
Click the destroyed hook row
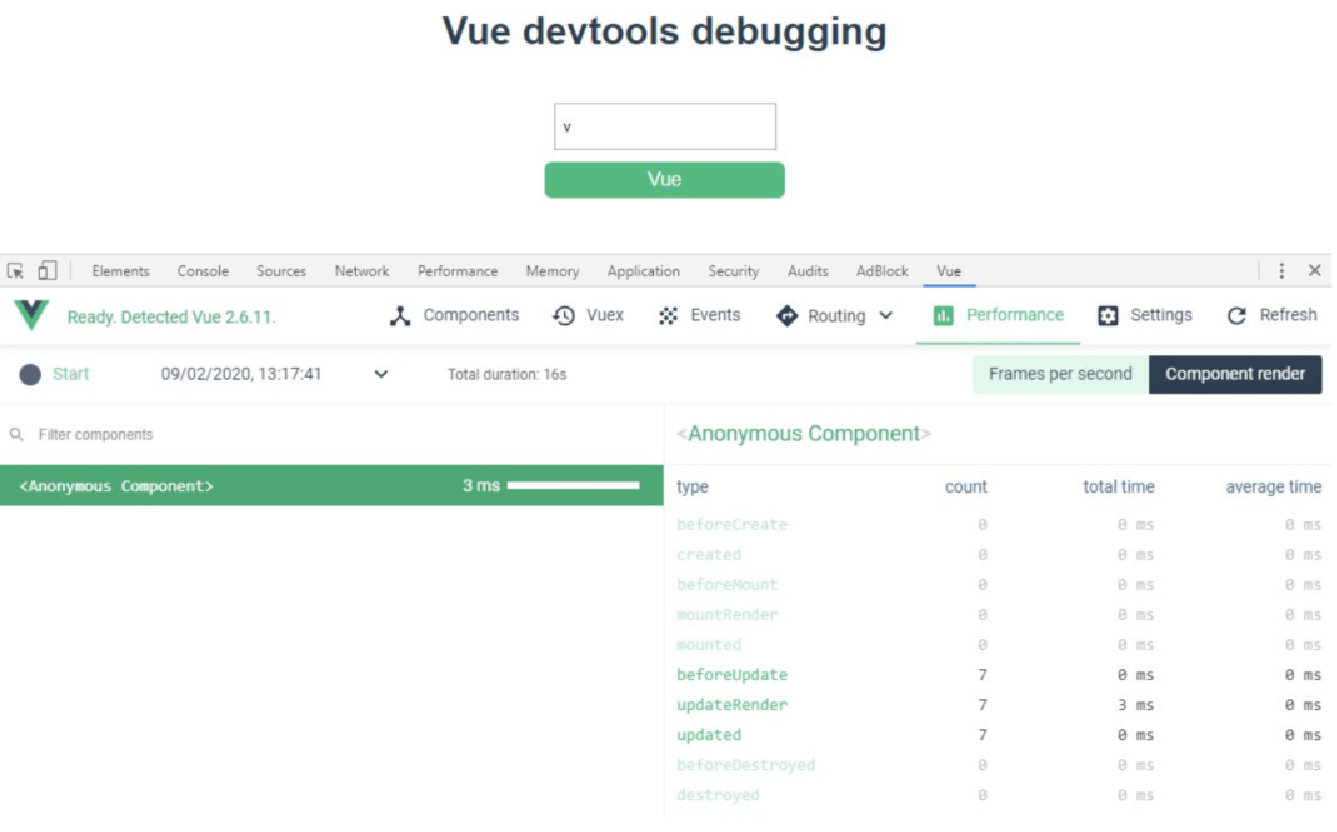[999, 795]
